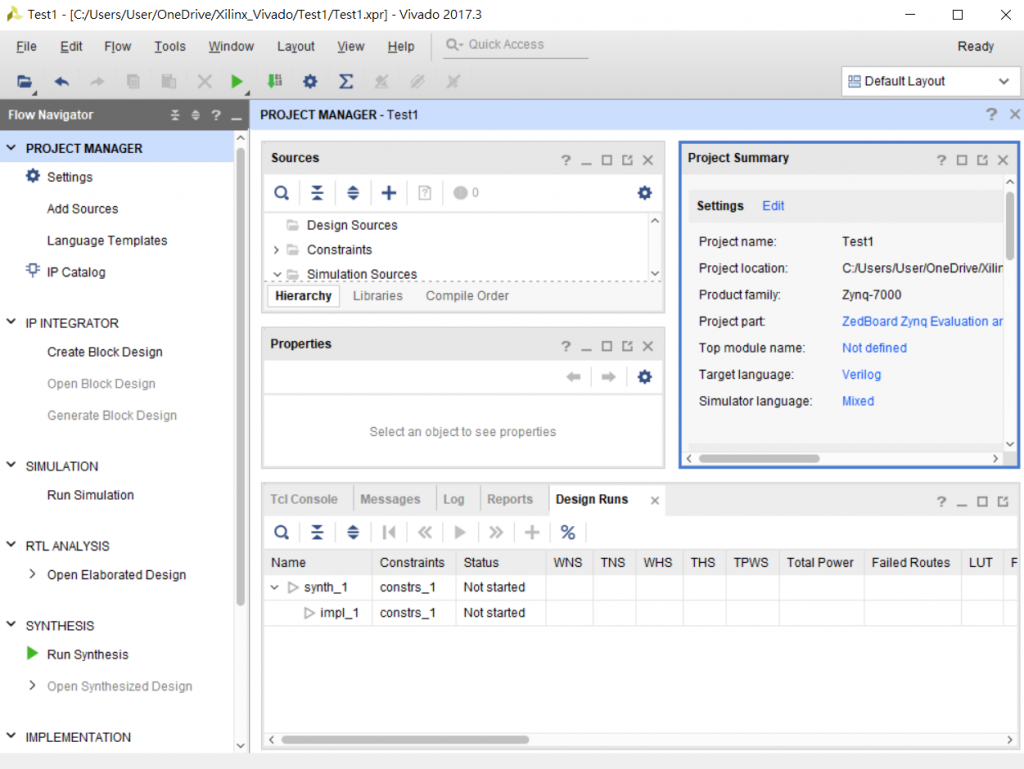Switch to the Tcl Console tab
Image resolution: width=1024 pixels, height=769 pixels.
304,499
